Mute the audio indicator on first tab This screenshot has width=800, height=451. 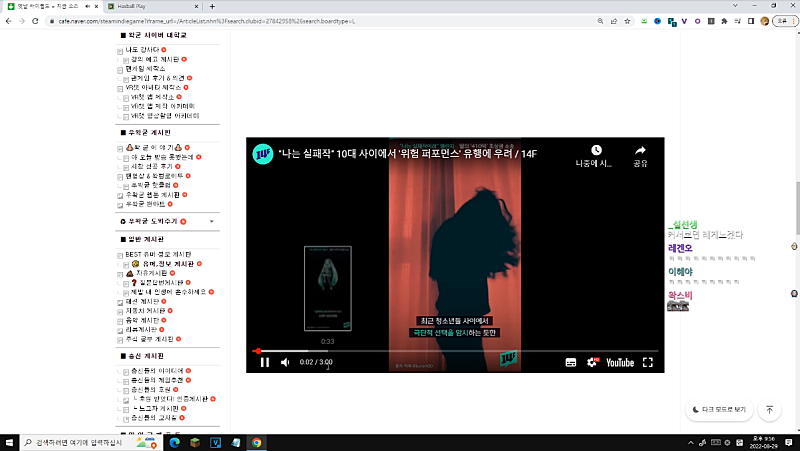[87, 6]
